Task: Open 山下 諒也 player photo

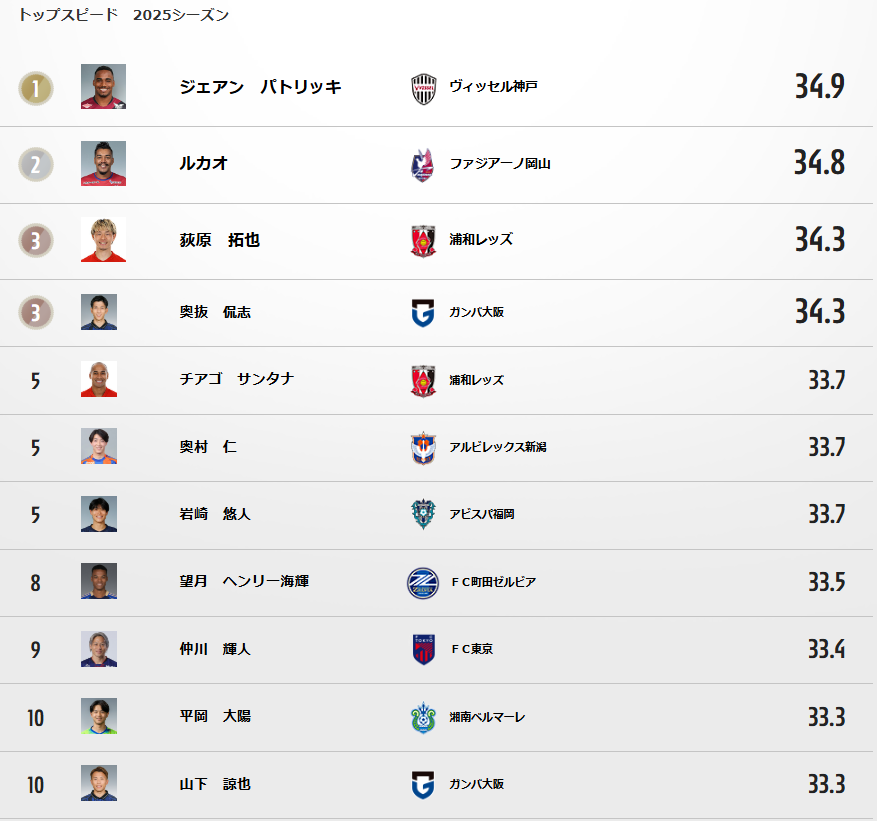Action: click(x=99, y=783)
